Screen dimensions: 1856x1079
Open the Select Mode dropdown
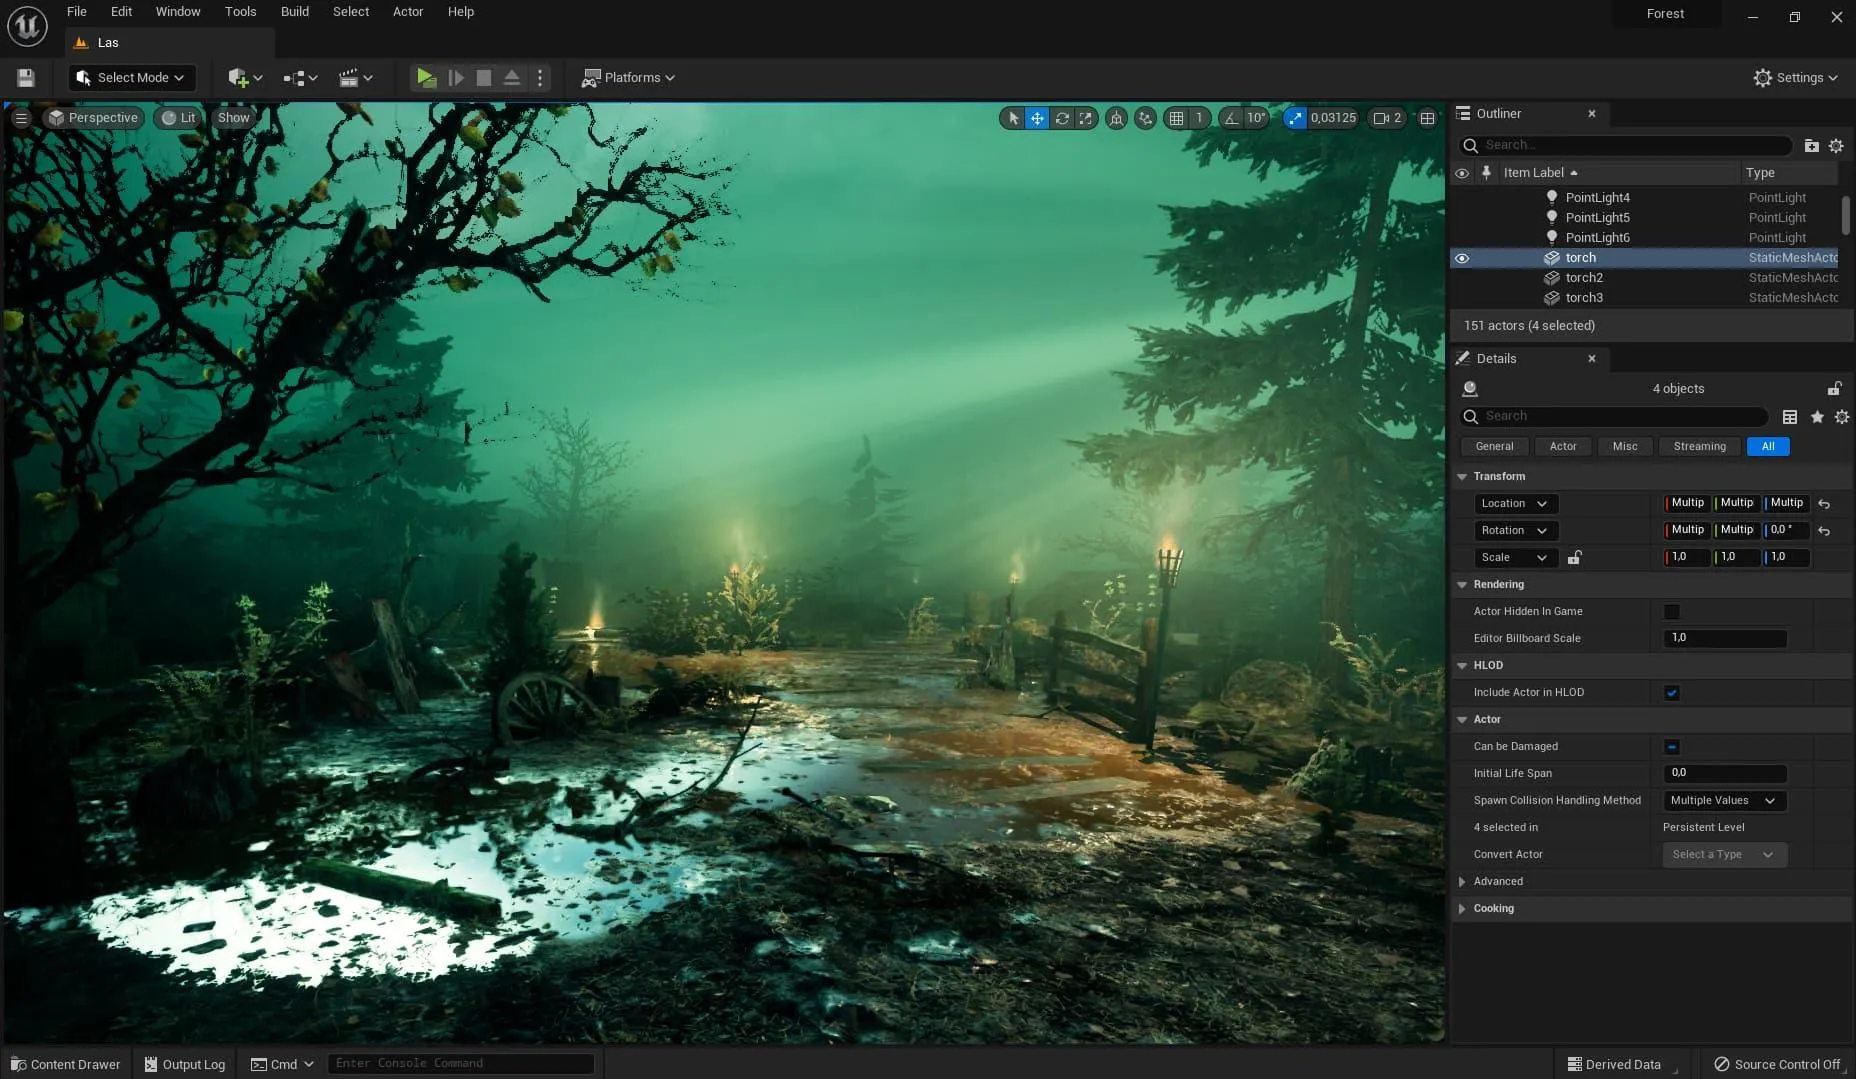[132, 77]
